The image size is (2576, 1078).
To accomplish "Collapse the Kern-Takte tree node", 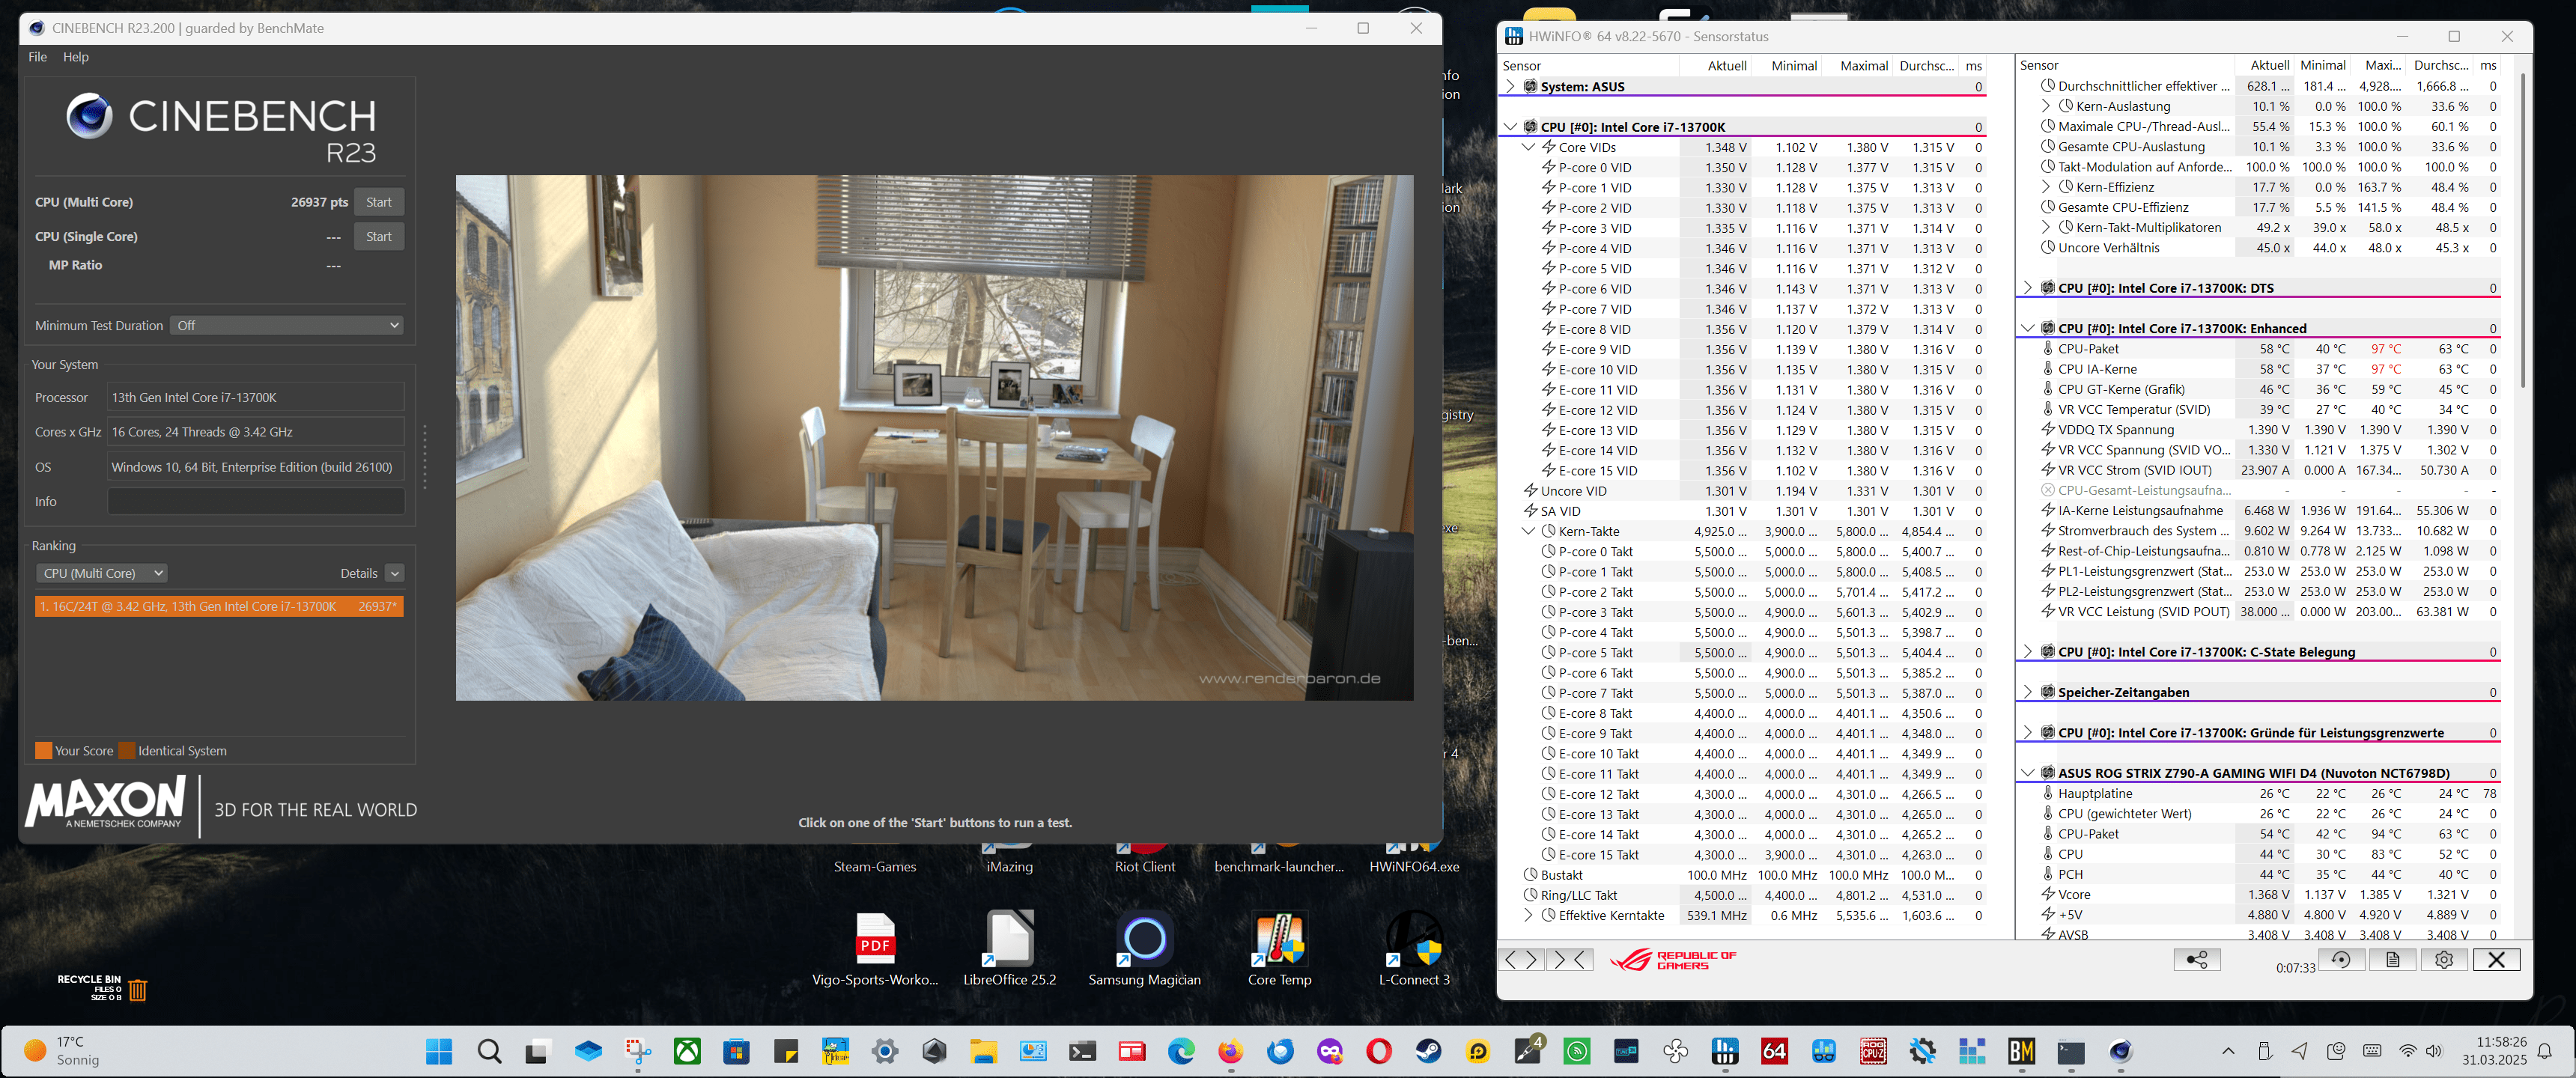I will [1528, 532].
